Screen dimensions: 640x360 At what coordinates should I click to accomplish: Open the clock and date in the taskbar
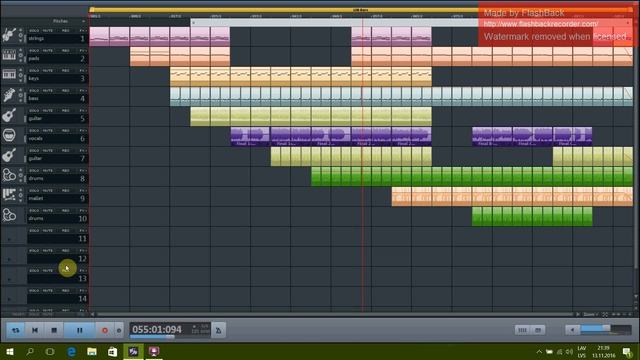coord(604,351)
